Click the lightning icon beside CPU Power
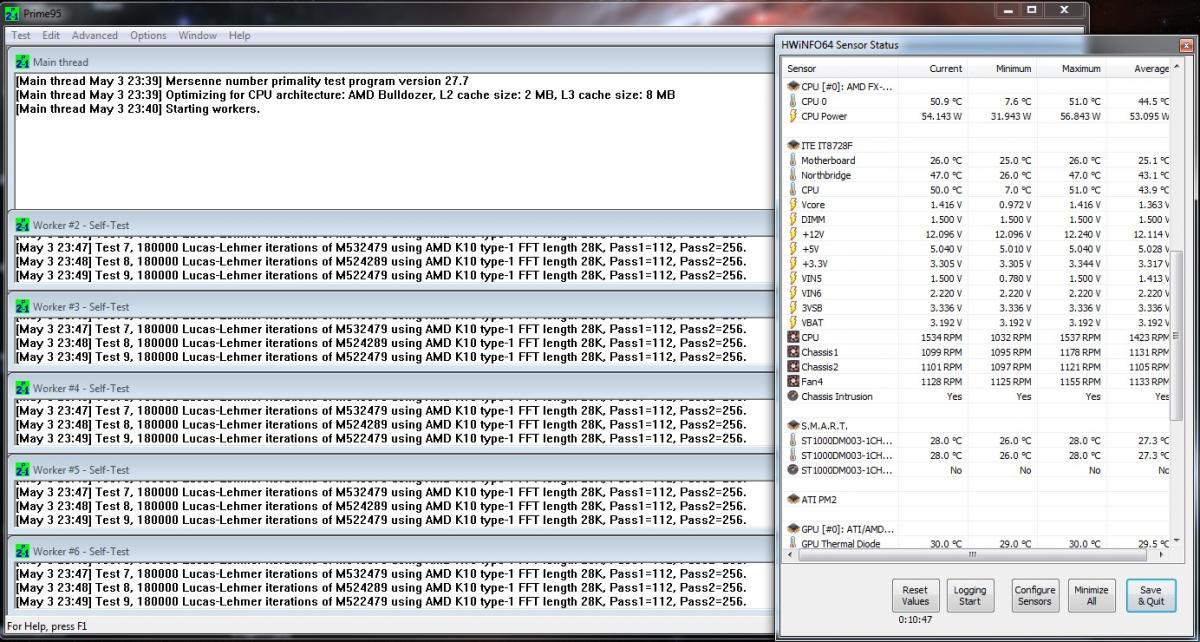Image resolution: width=1200 pixels, height=642 pixels. 793,116
